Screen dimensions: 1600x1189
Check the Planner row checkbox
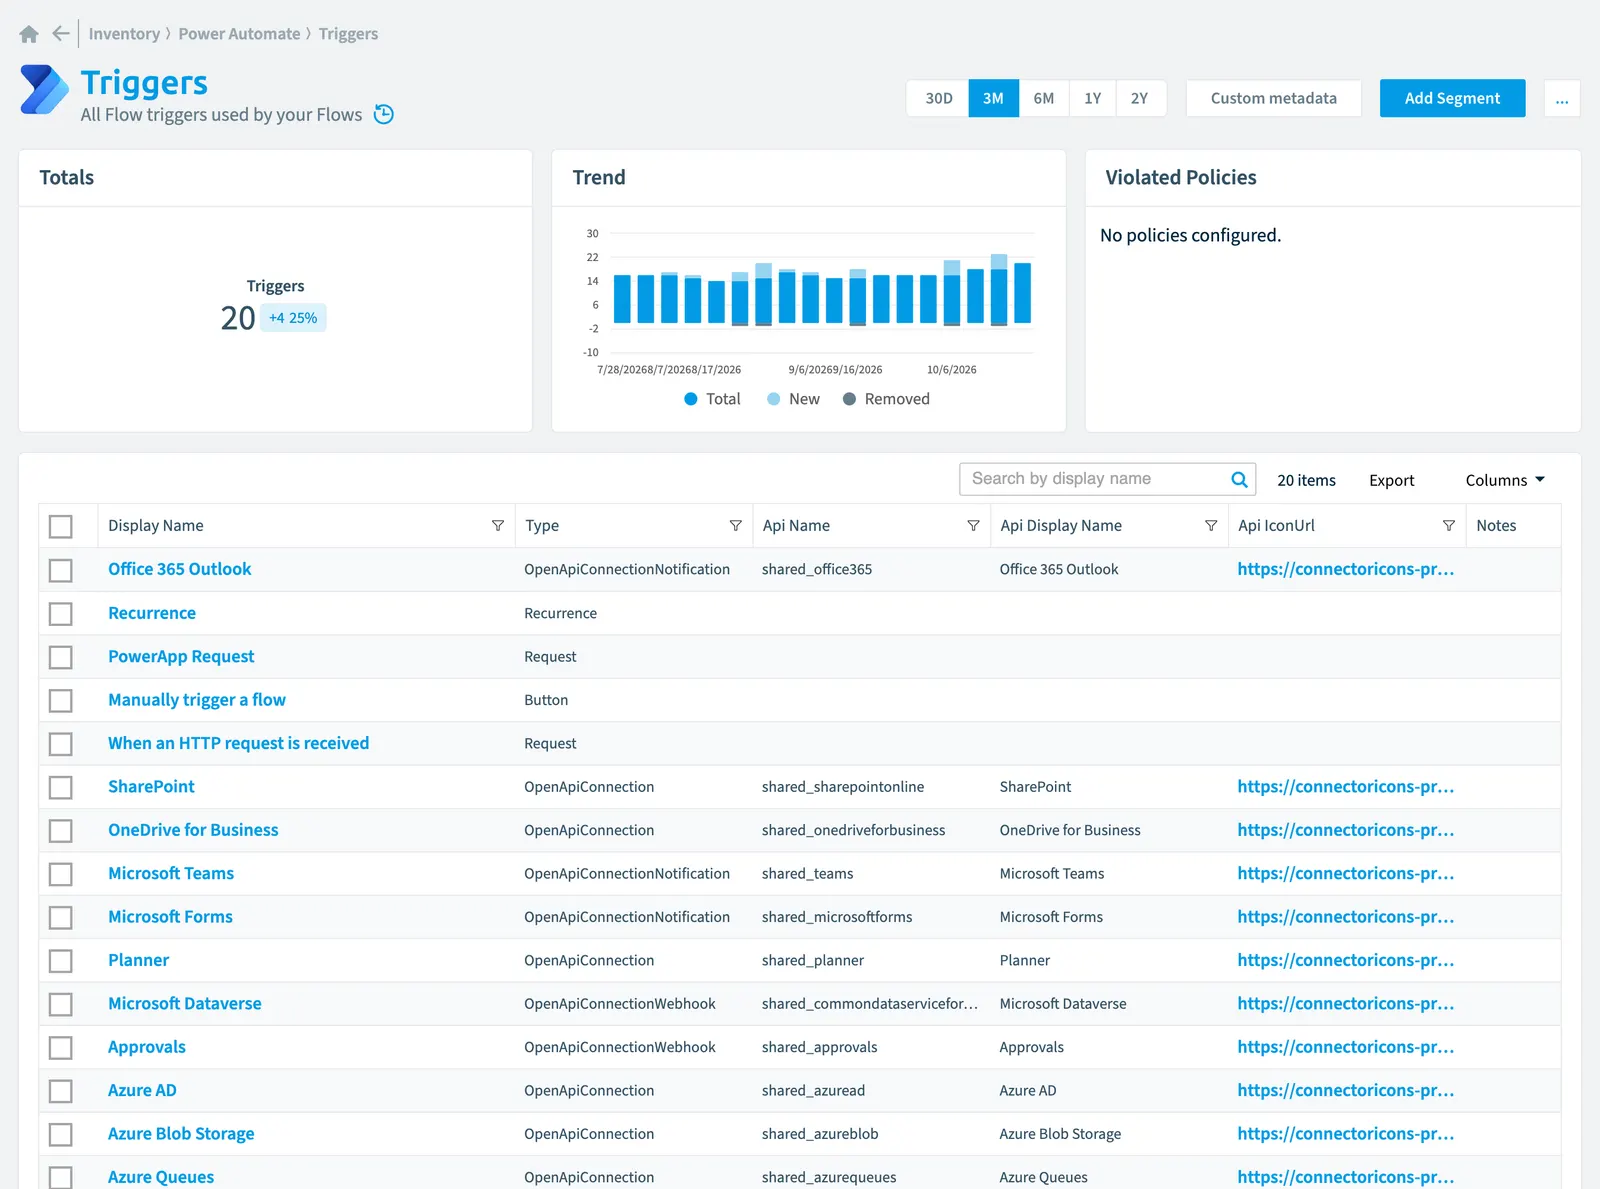point(61,961)
